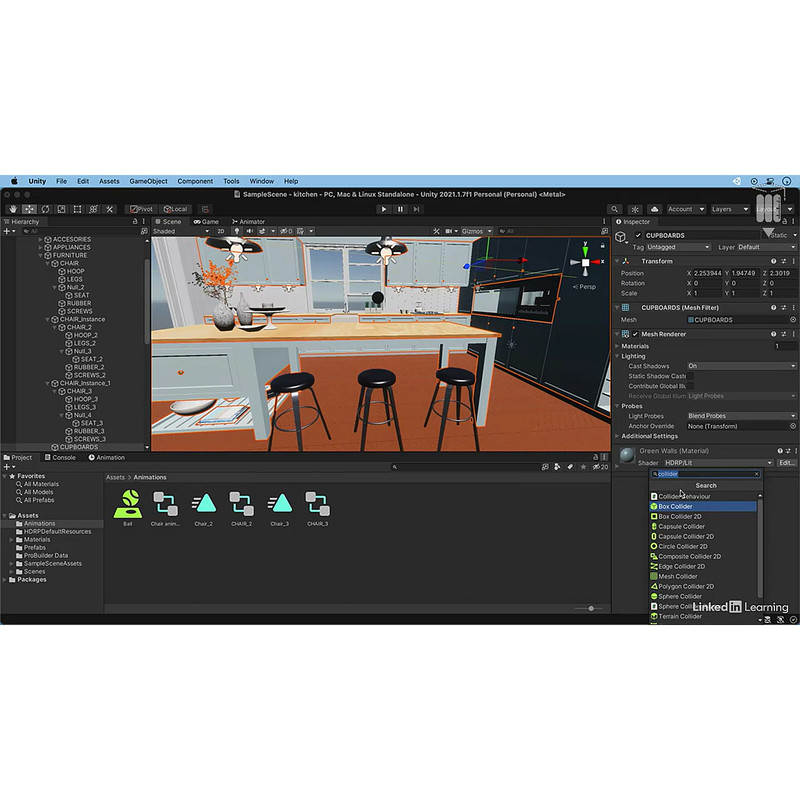
Task: Toggle the CUPBOARDS active checkbox
Action: (x=638, y=235)
